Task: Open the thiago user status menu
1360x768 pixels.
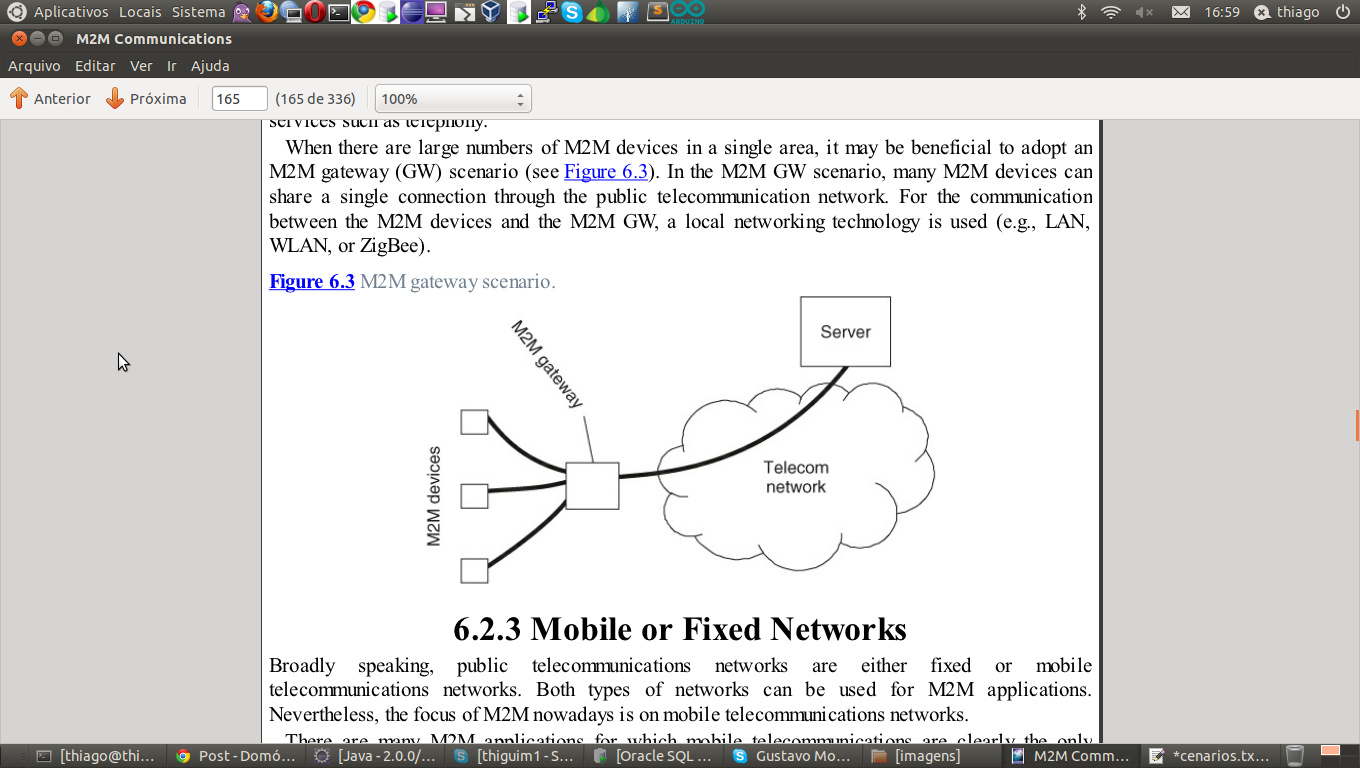Action: (1288, 12)
